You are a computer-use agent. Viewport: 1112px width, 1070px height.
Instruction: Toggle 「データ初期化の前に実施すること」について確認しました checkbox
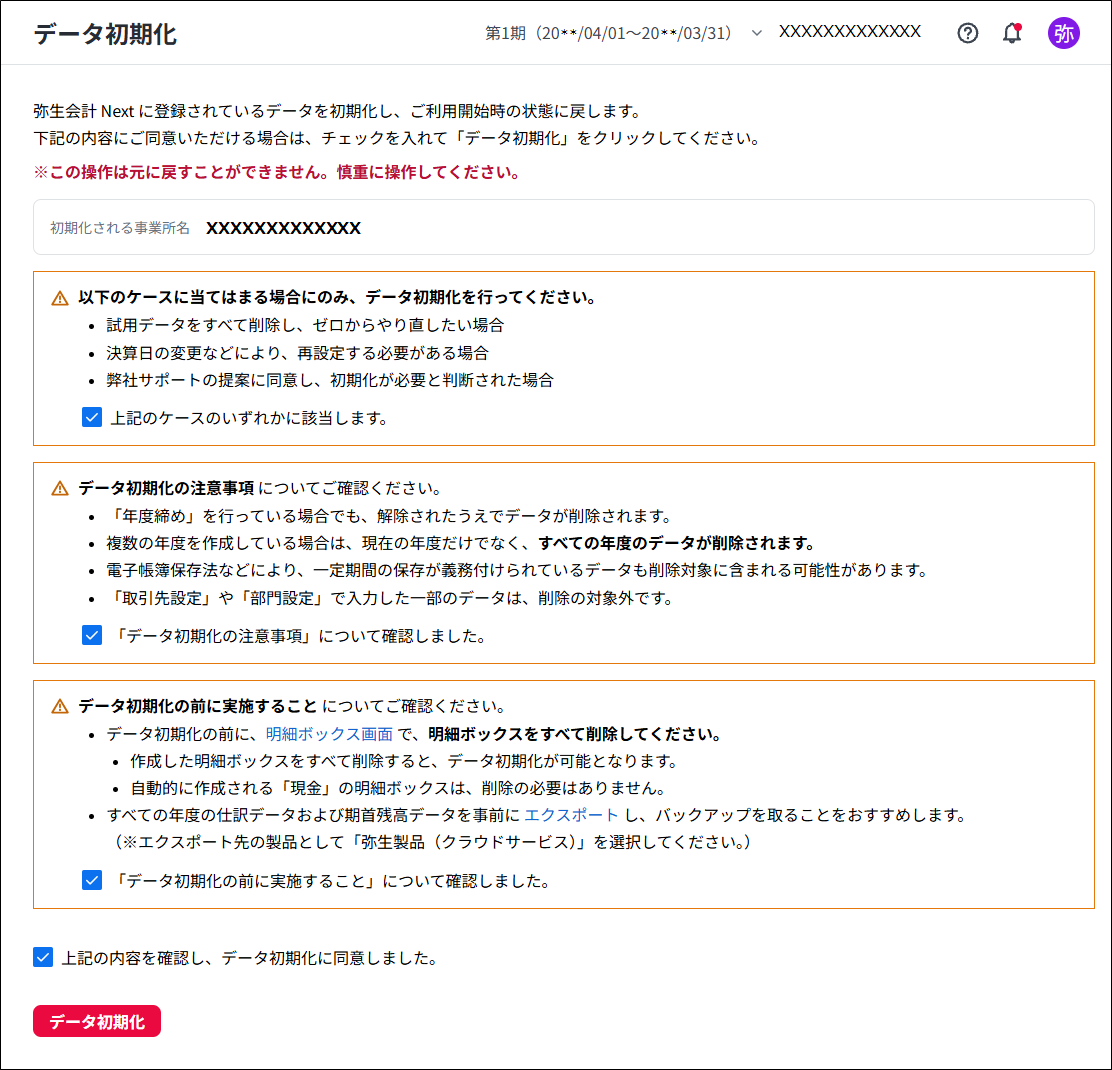(91, 881)
